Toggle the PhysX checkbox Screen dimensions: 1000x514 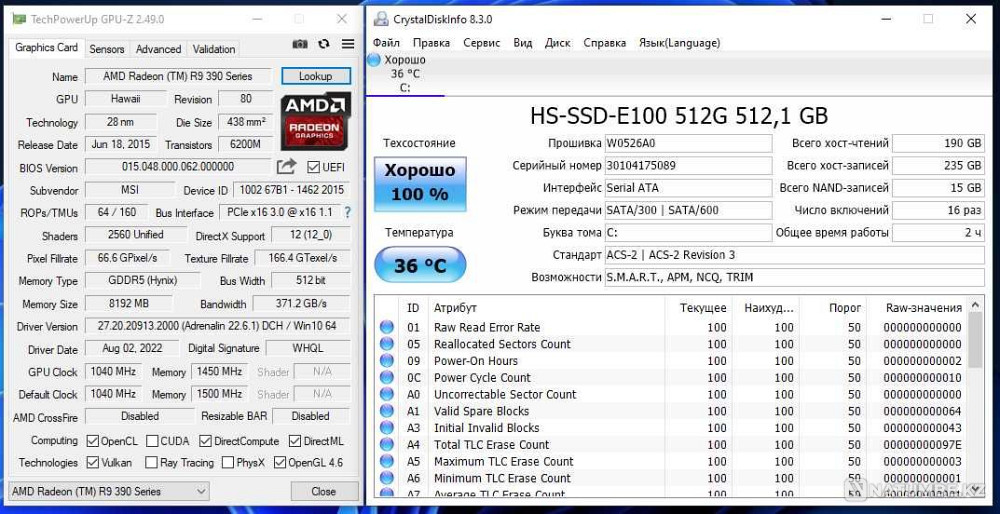click(x=228, y=462)
